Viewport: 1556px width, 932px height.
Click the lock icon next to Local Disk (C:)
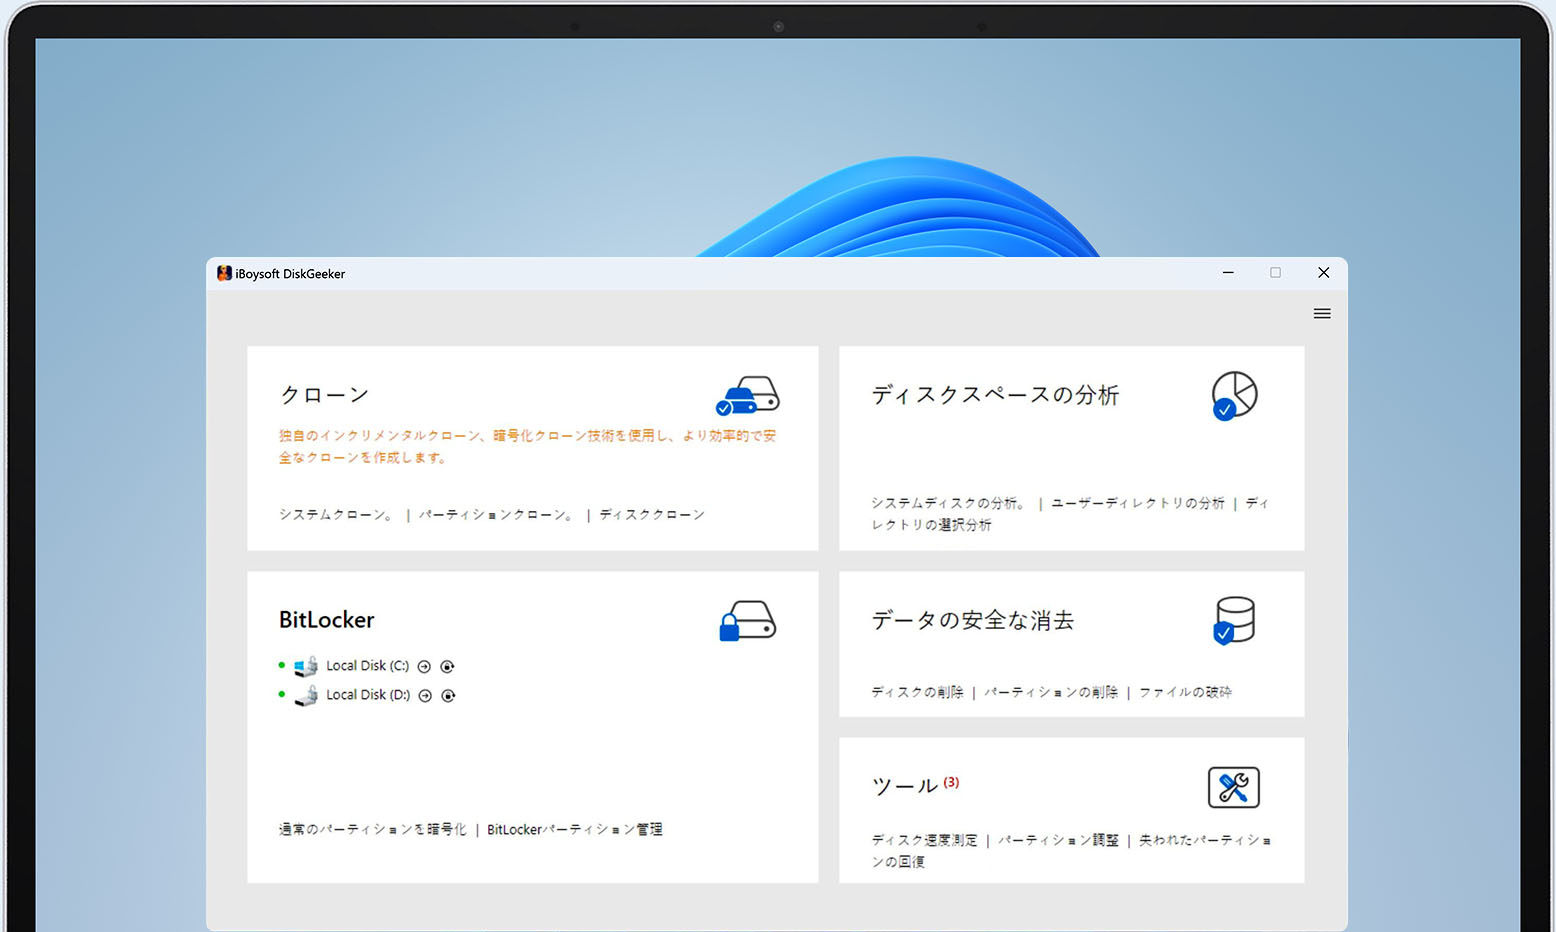[448, 667]
